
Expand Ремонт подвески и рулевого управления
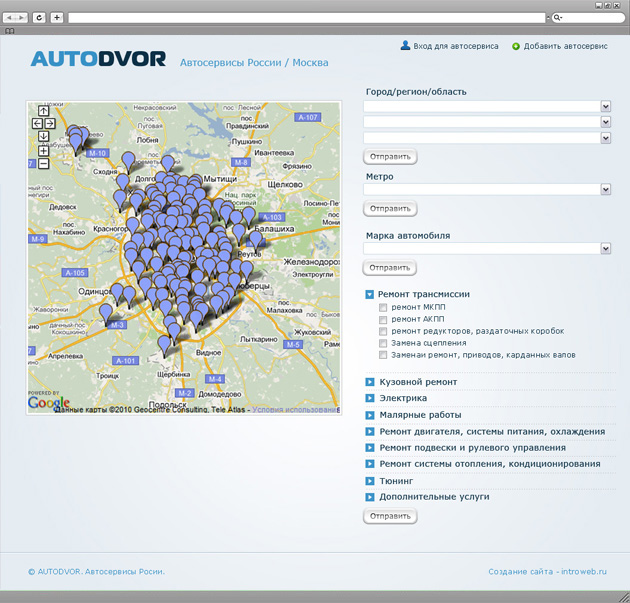[370, 448]
